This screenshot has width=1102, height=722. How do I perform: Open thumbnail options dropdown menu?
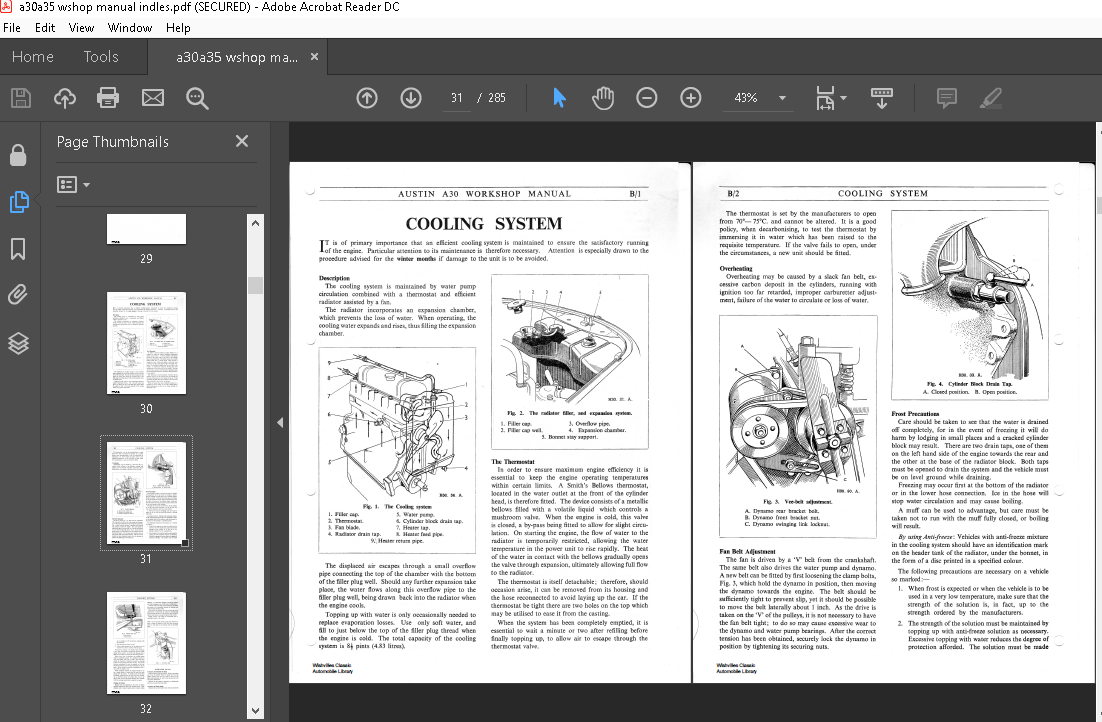[74, 185]
